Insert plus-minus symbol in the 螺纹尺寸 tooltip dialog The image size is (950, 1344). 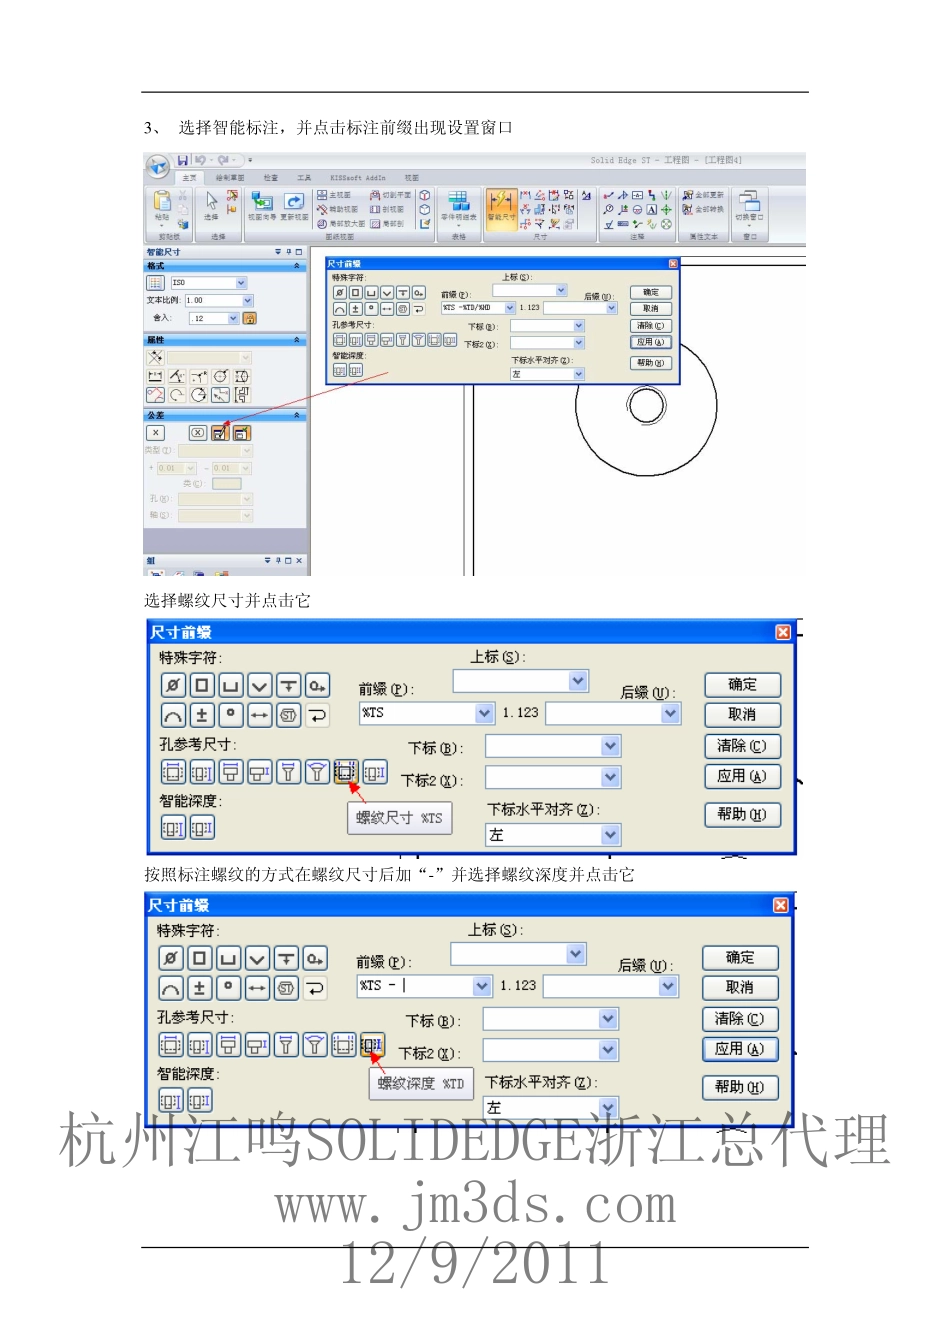point(201,714)
